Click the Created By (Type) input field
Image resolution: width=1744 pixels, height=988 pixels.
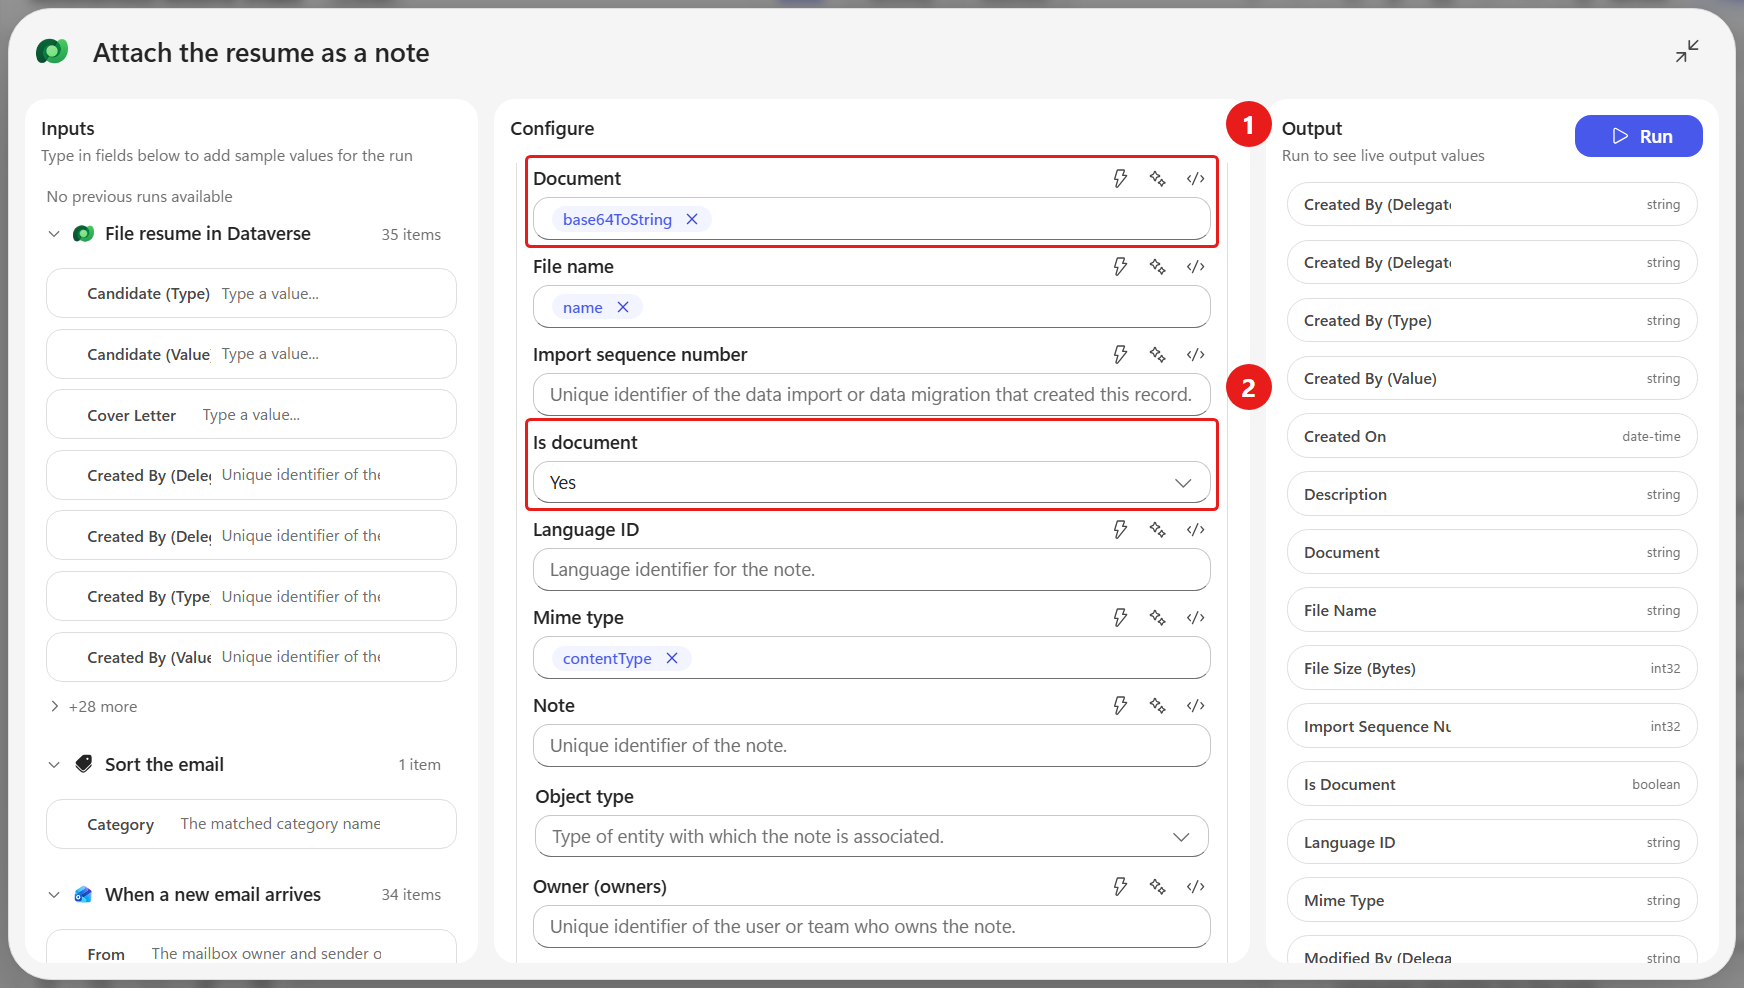point(251,596)
